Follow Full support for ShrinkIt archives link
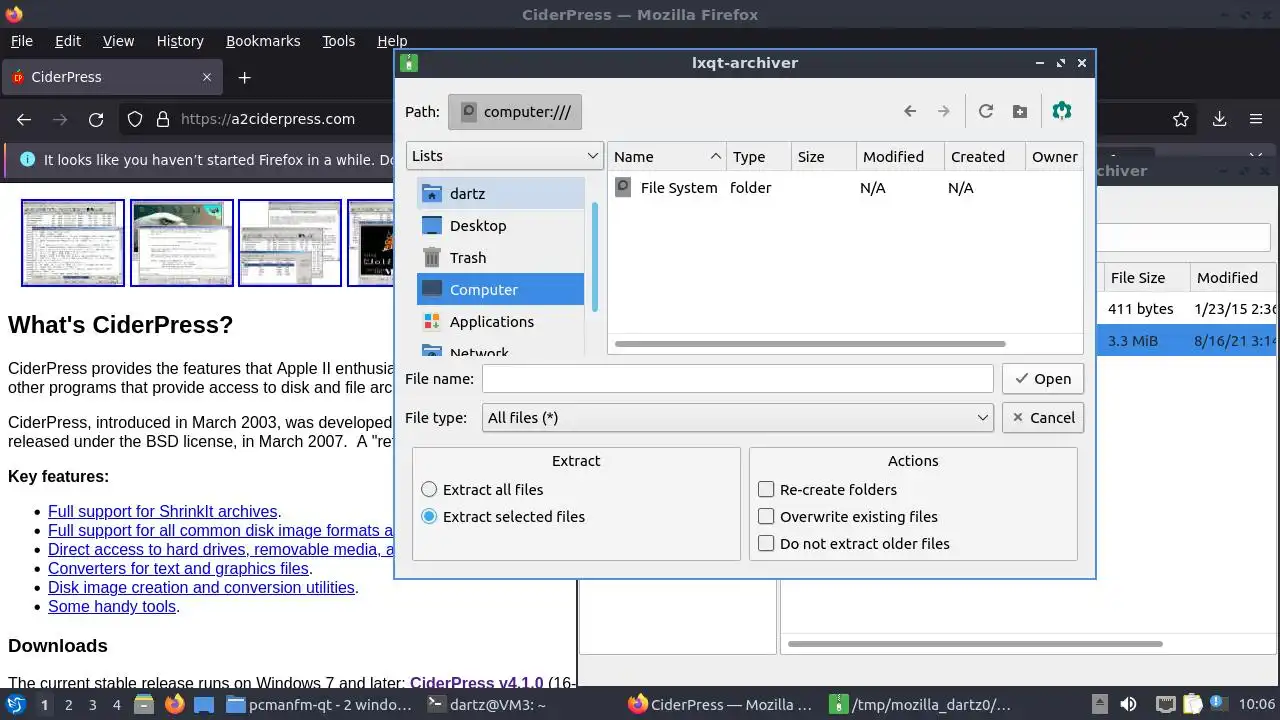Screen dimensions: 1280x720 click(163, 512)
